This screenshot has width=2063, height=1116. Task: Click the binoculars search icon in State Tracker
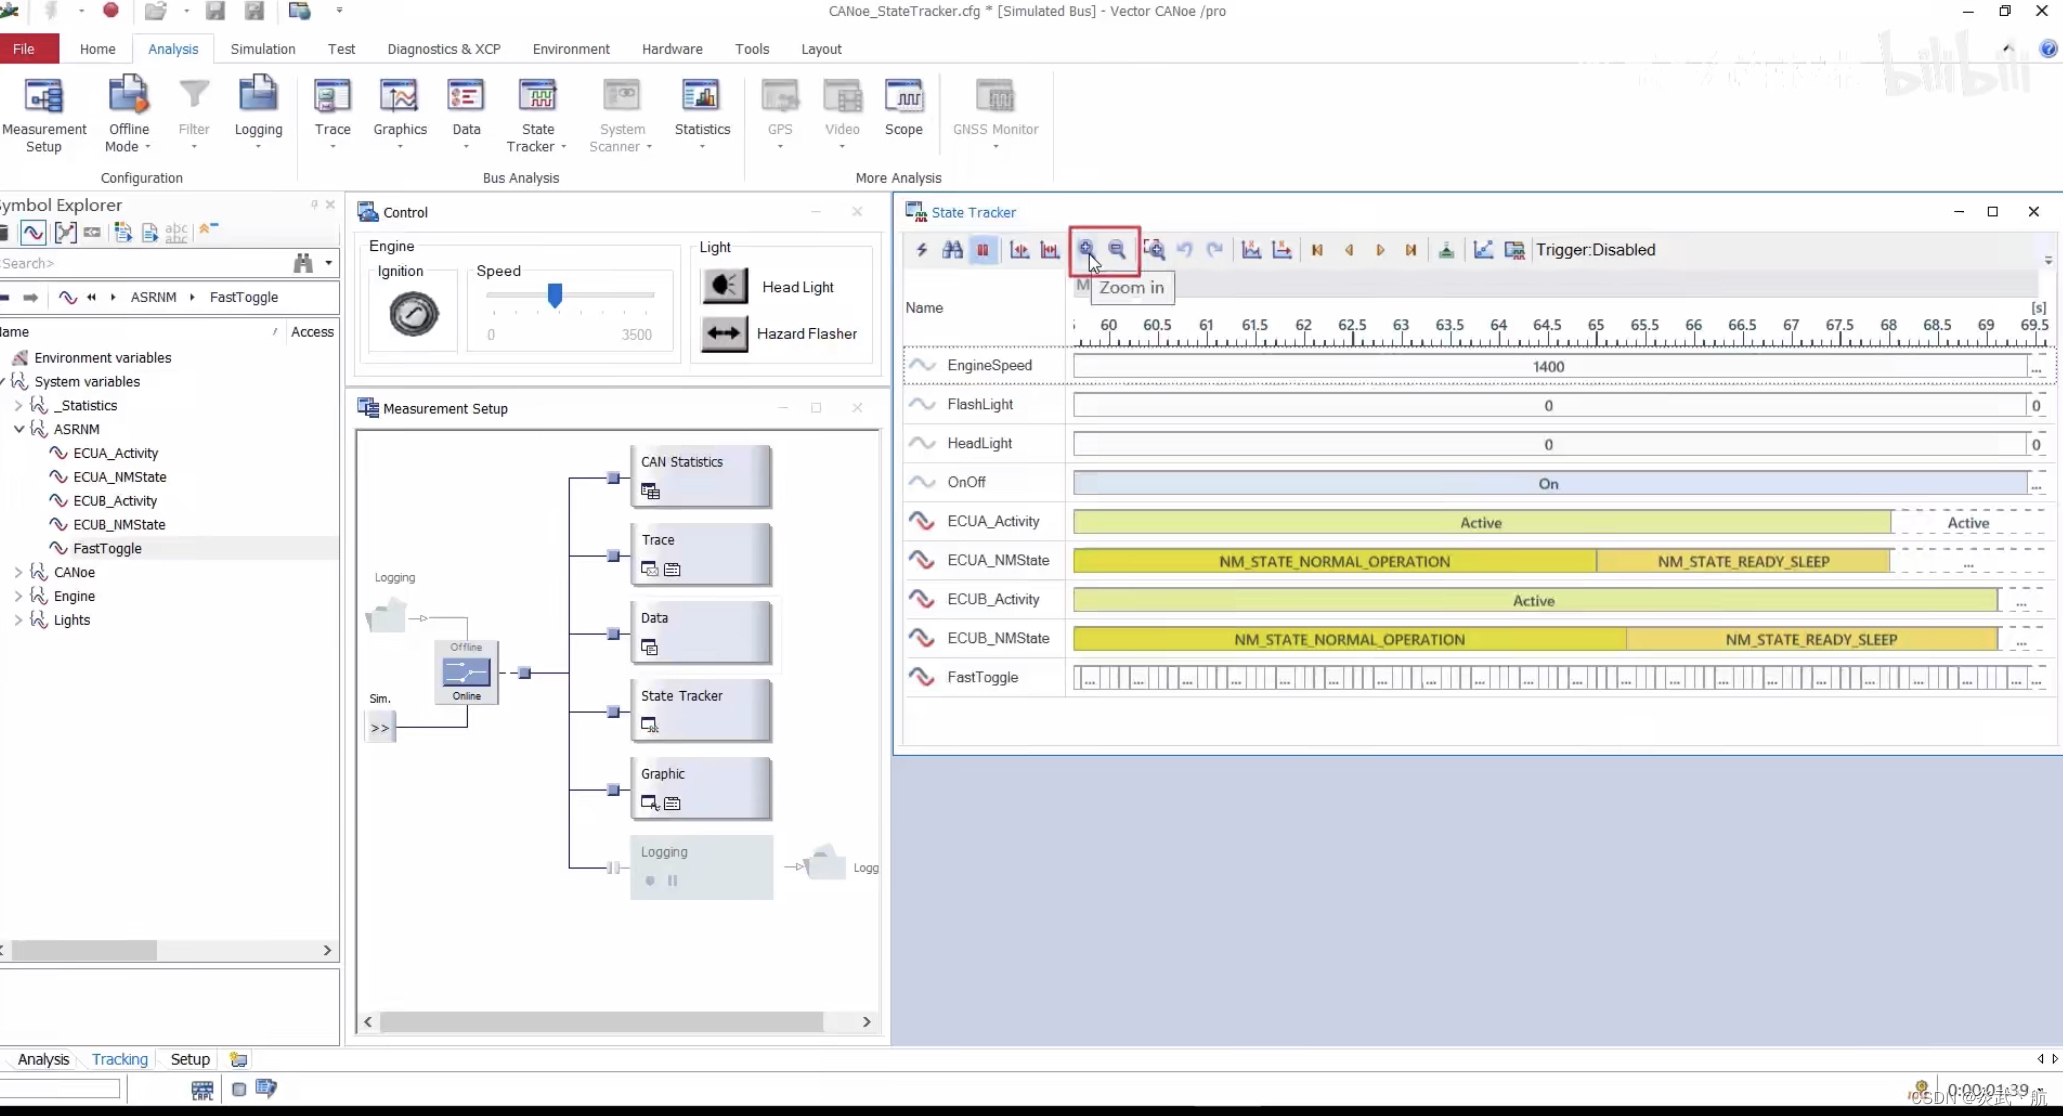pyautogui.click(x=952, y=250)
